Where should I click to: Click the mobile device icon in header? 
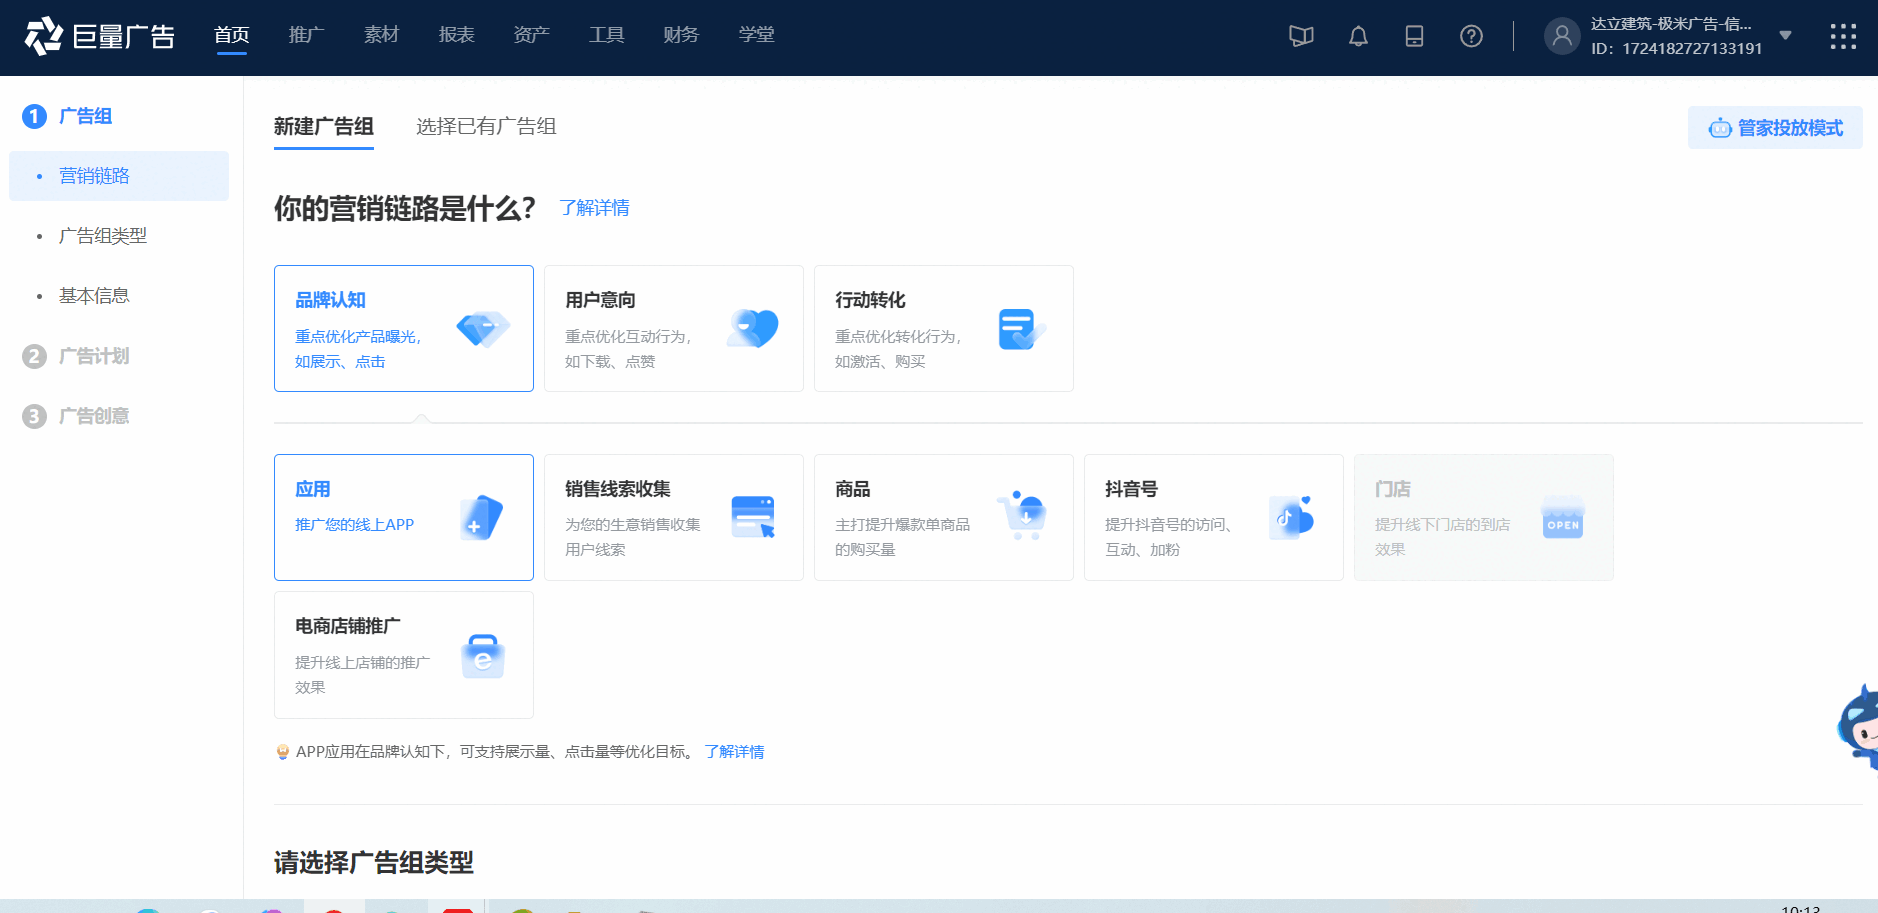coord(1413,37)
